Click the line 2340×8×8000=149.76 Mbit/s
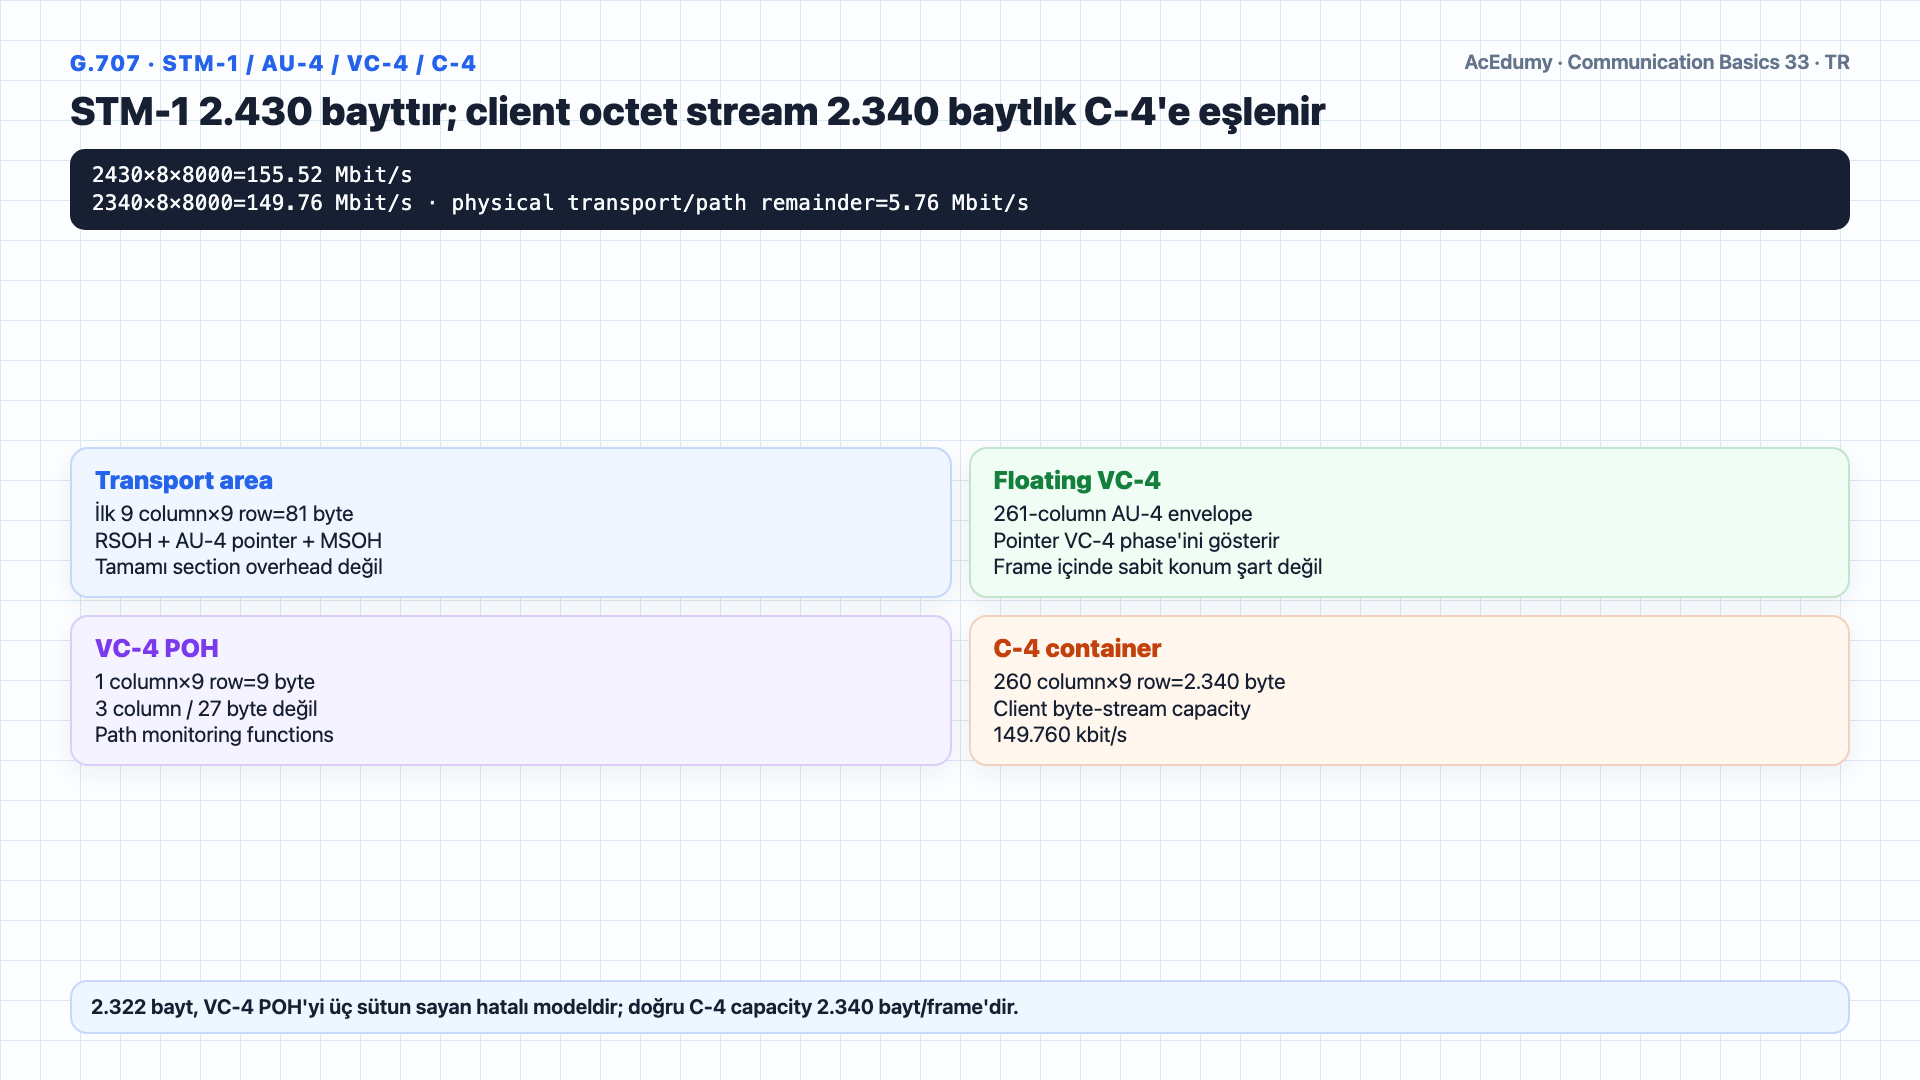The image size is (1920, 1080). [x=560, y=203]
